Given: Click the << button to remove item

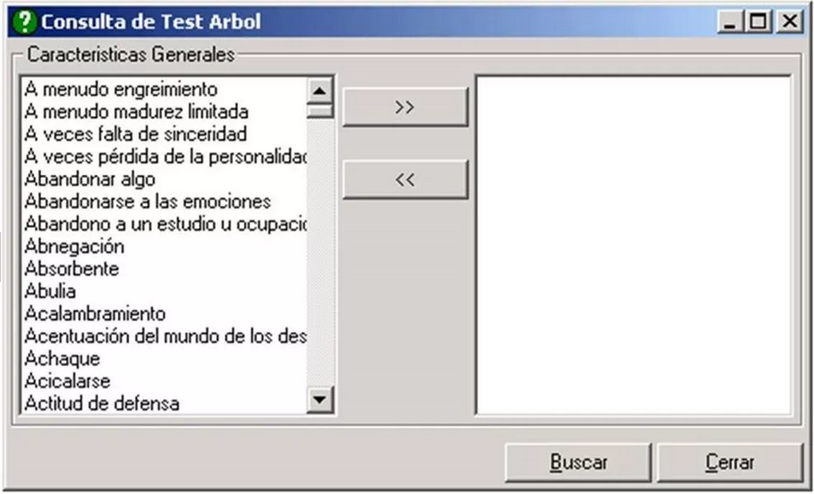Looking at the screenshot, I should [x=405, y=180].
